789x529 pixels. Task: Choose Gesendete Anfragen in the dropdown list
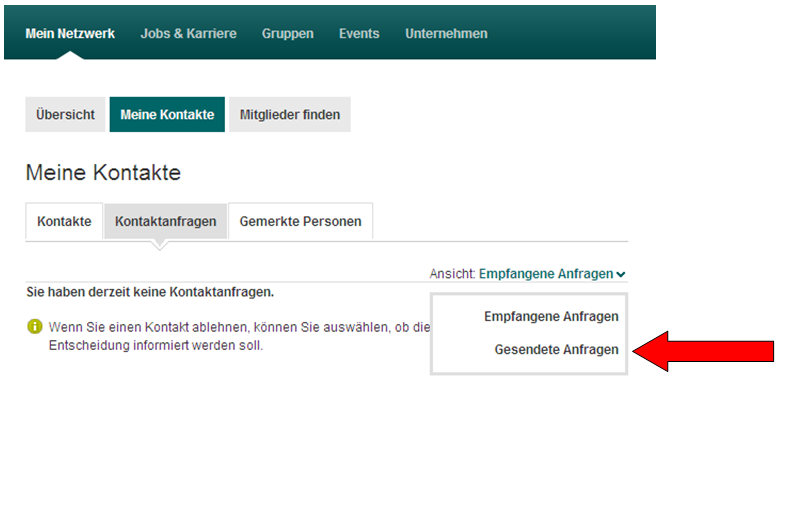point(556,350)
